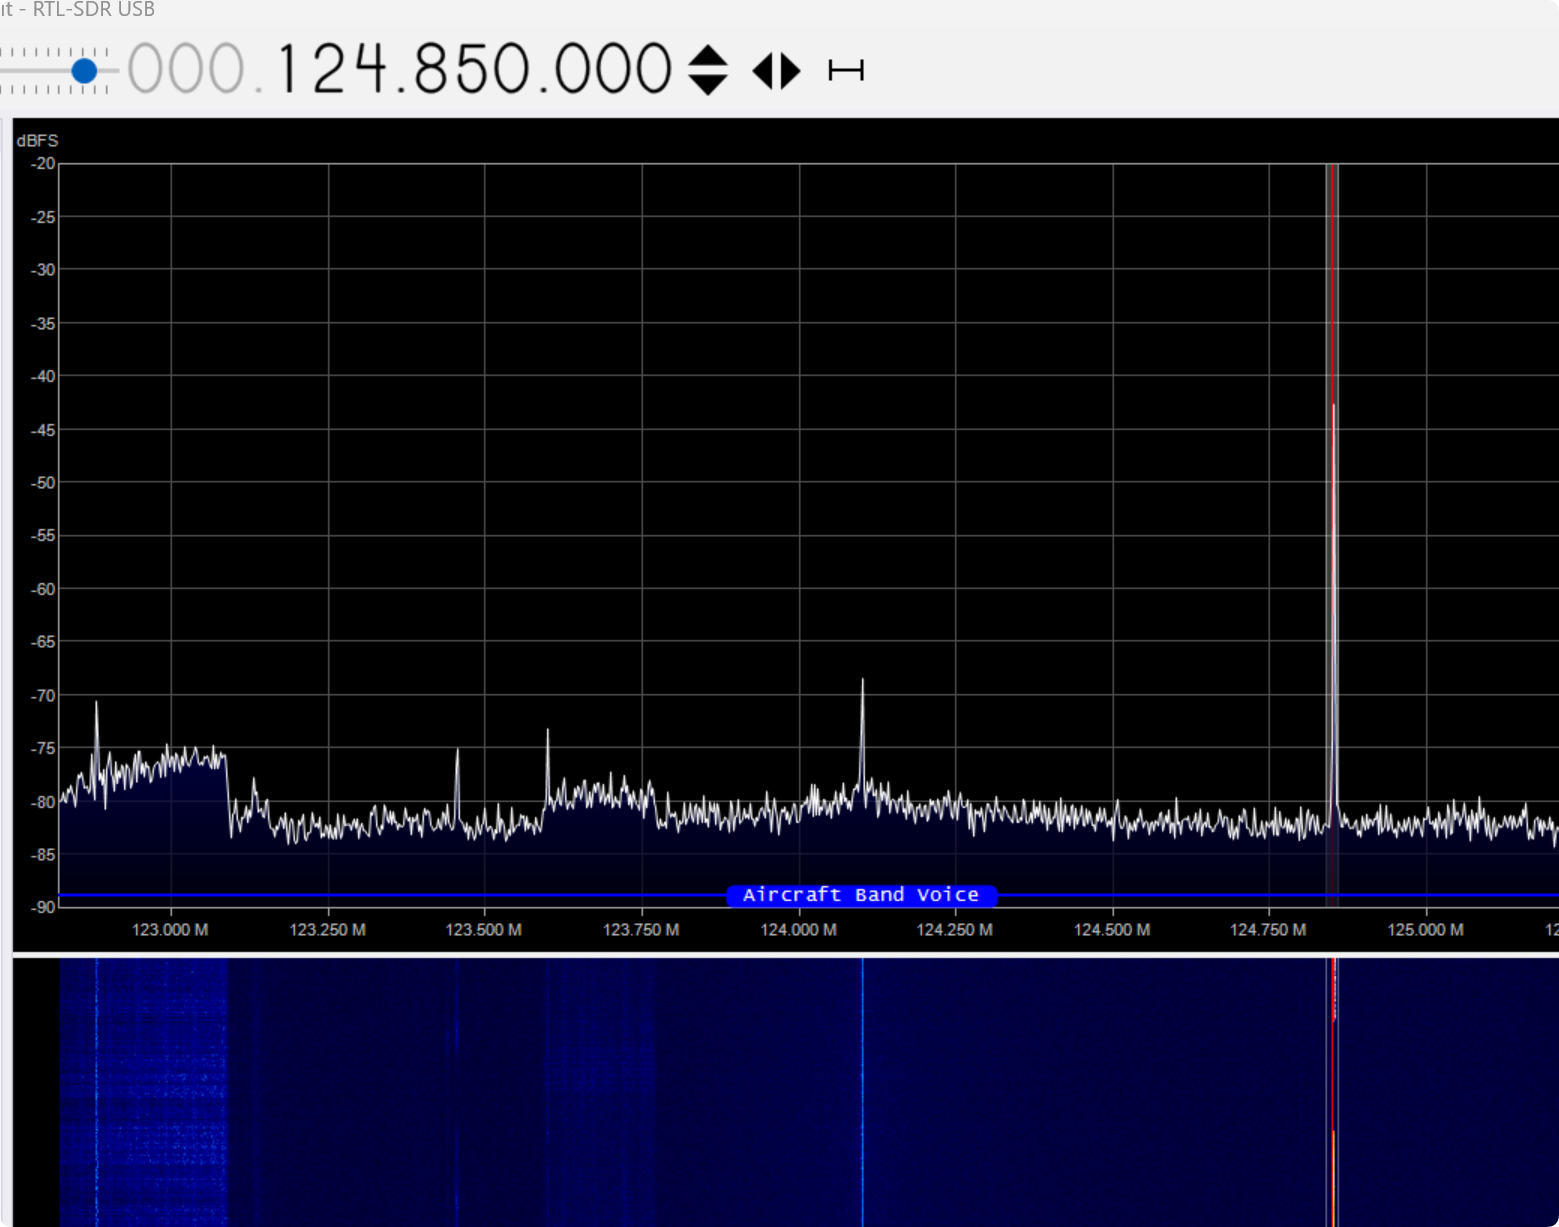Click the leading digit 1 of the frequency
The image size is (1559, 1227).
286,70
